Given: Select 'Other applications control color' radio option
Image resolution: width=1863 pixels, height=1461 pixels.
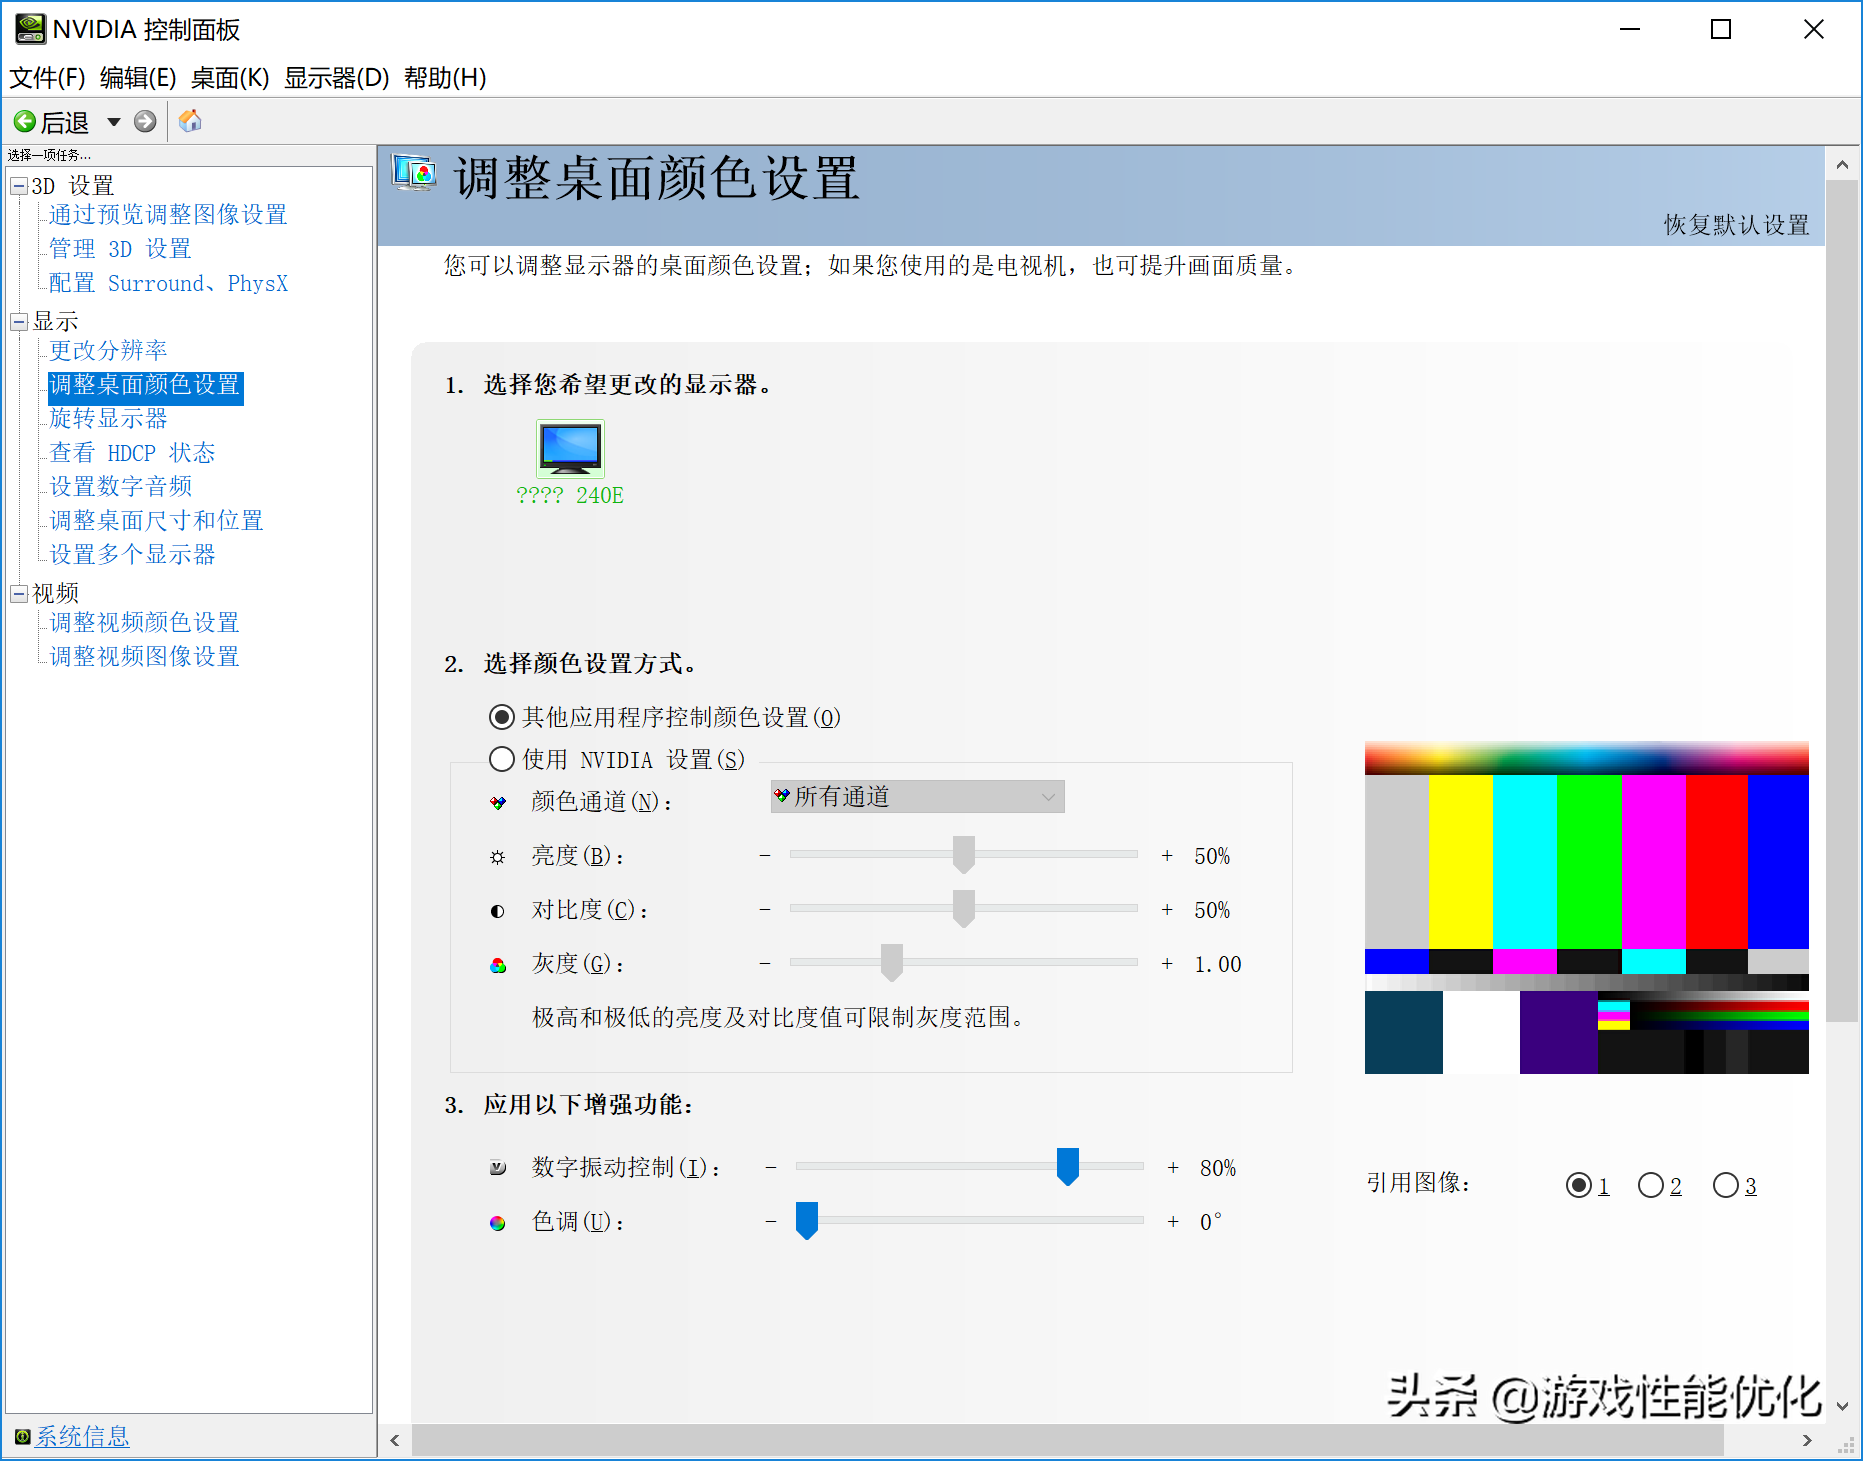Looking at the screenshot, I should pos(502,717).
